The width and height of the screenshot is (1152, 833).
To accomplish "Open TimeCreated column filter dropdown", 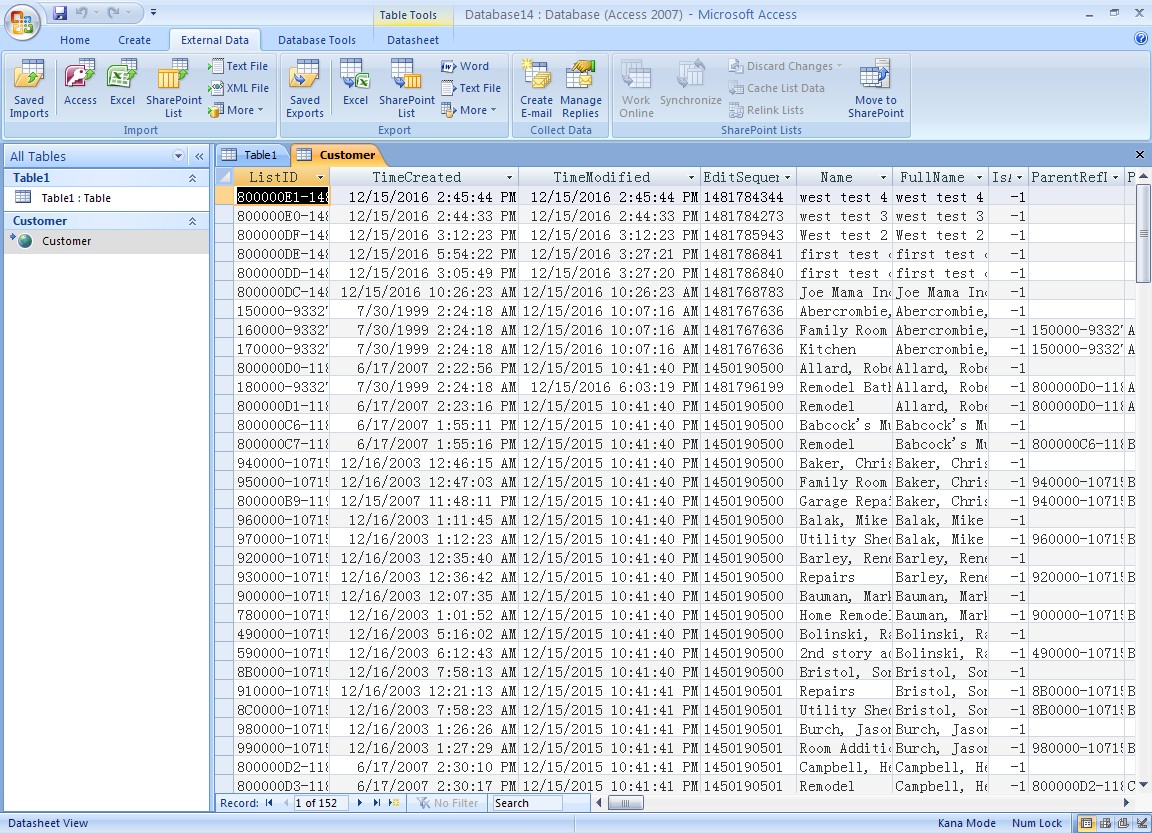I will 509,177.
